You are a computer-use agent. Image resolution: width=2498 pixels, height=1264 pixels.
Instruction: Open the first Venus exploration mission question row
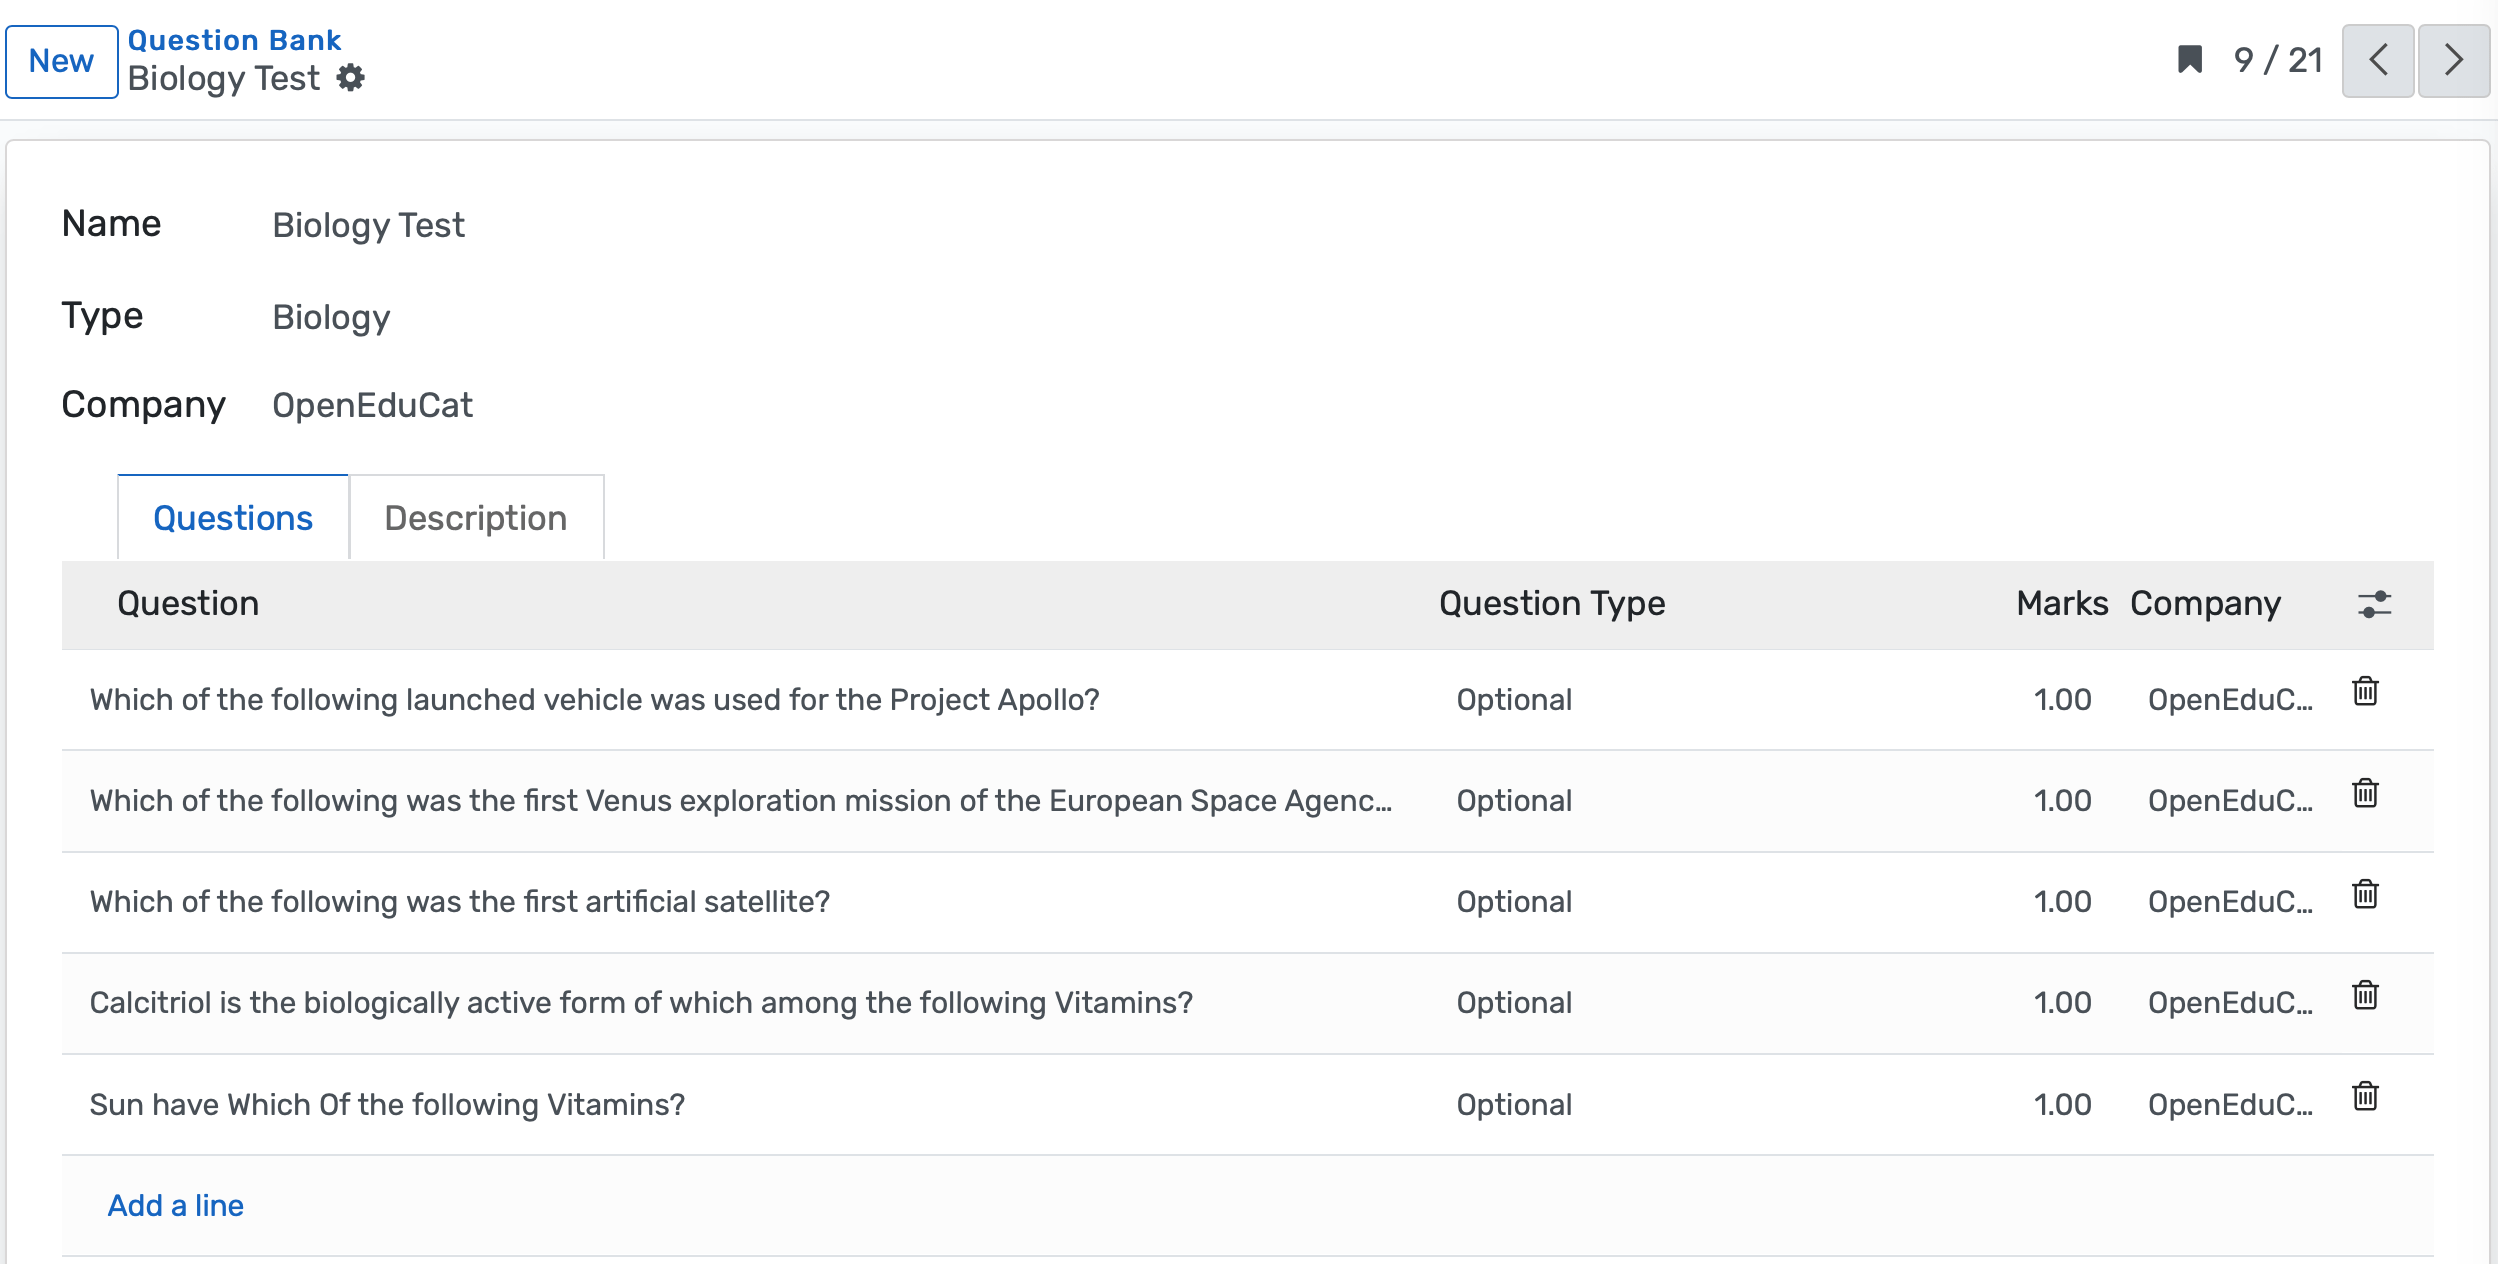tap(740, 800)
